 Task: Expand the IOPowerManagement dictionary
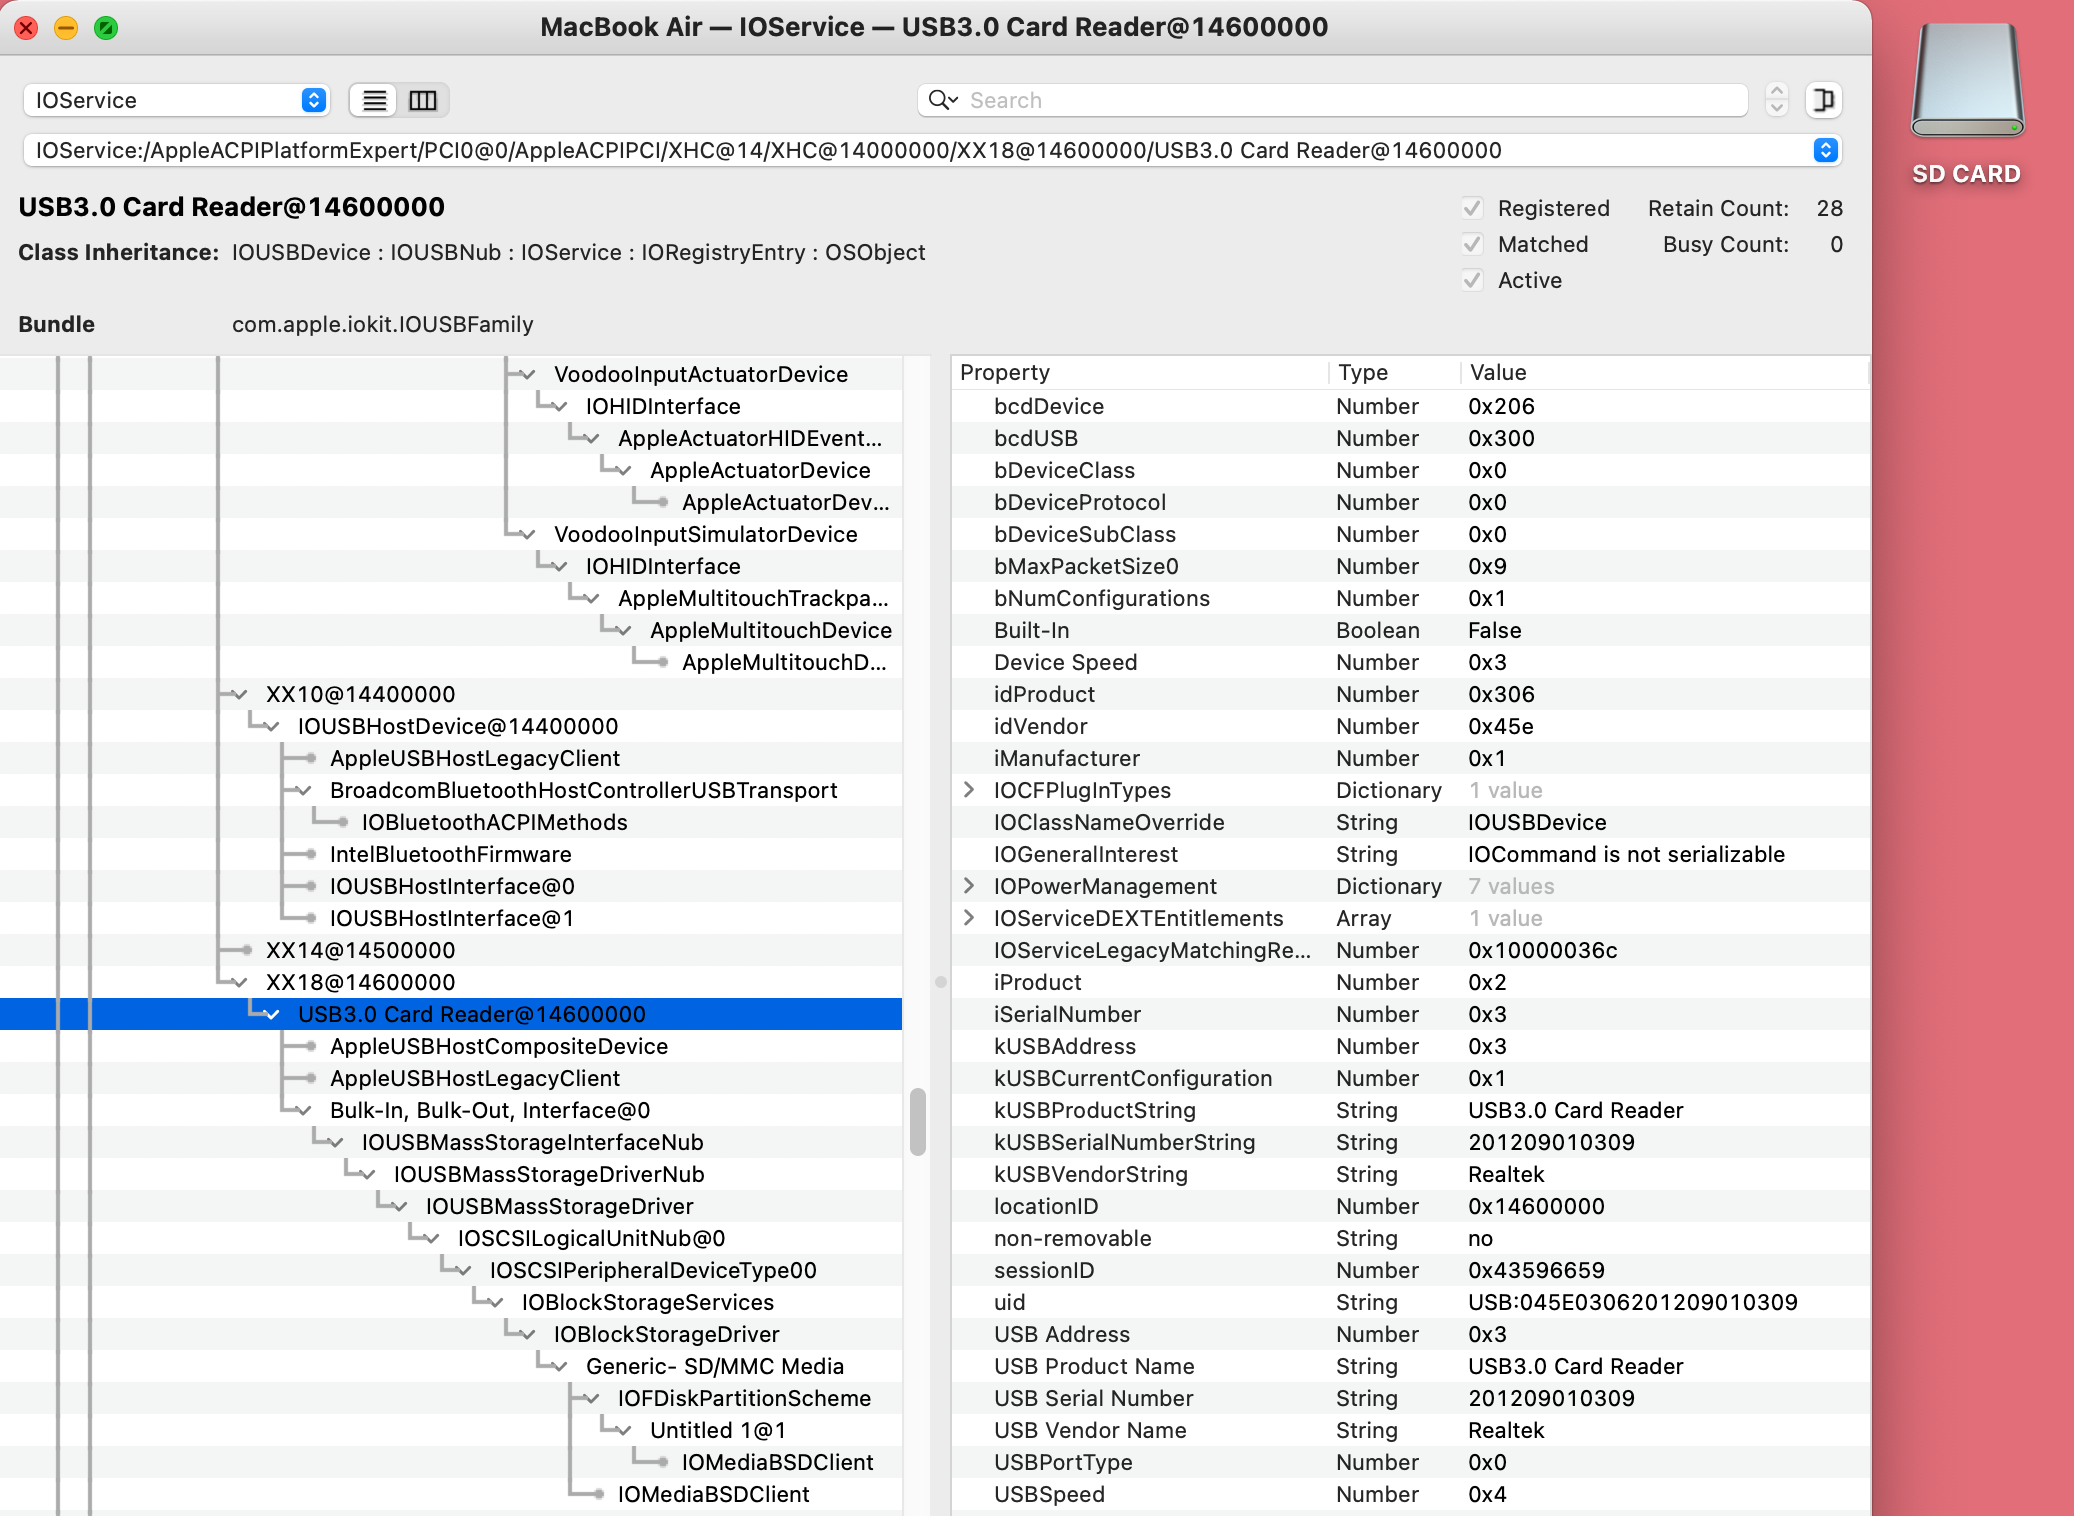(x=968, y=886)
